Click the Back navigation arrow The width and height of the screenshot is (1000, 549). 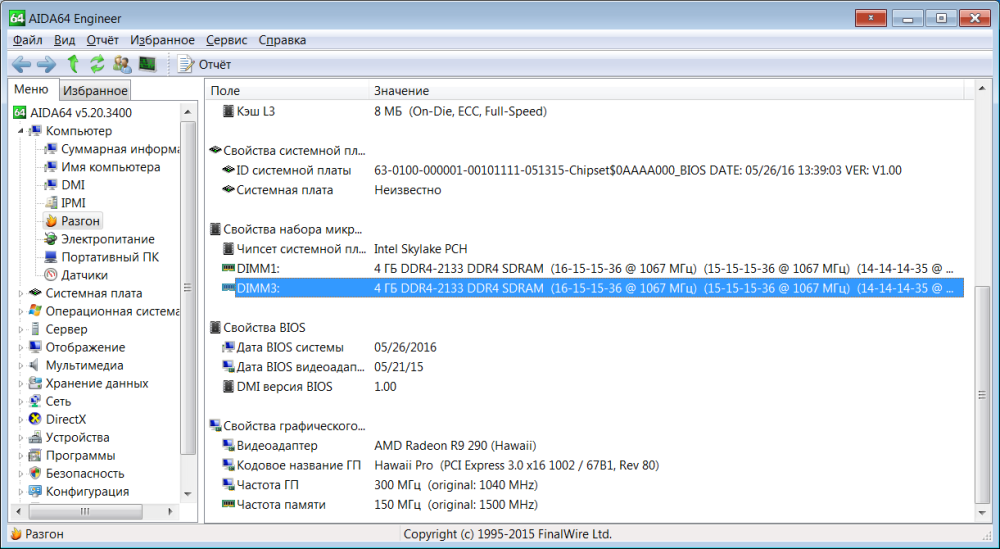pyautogui.click(x=21, y=64)
